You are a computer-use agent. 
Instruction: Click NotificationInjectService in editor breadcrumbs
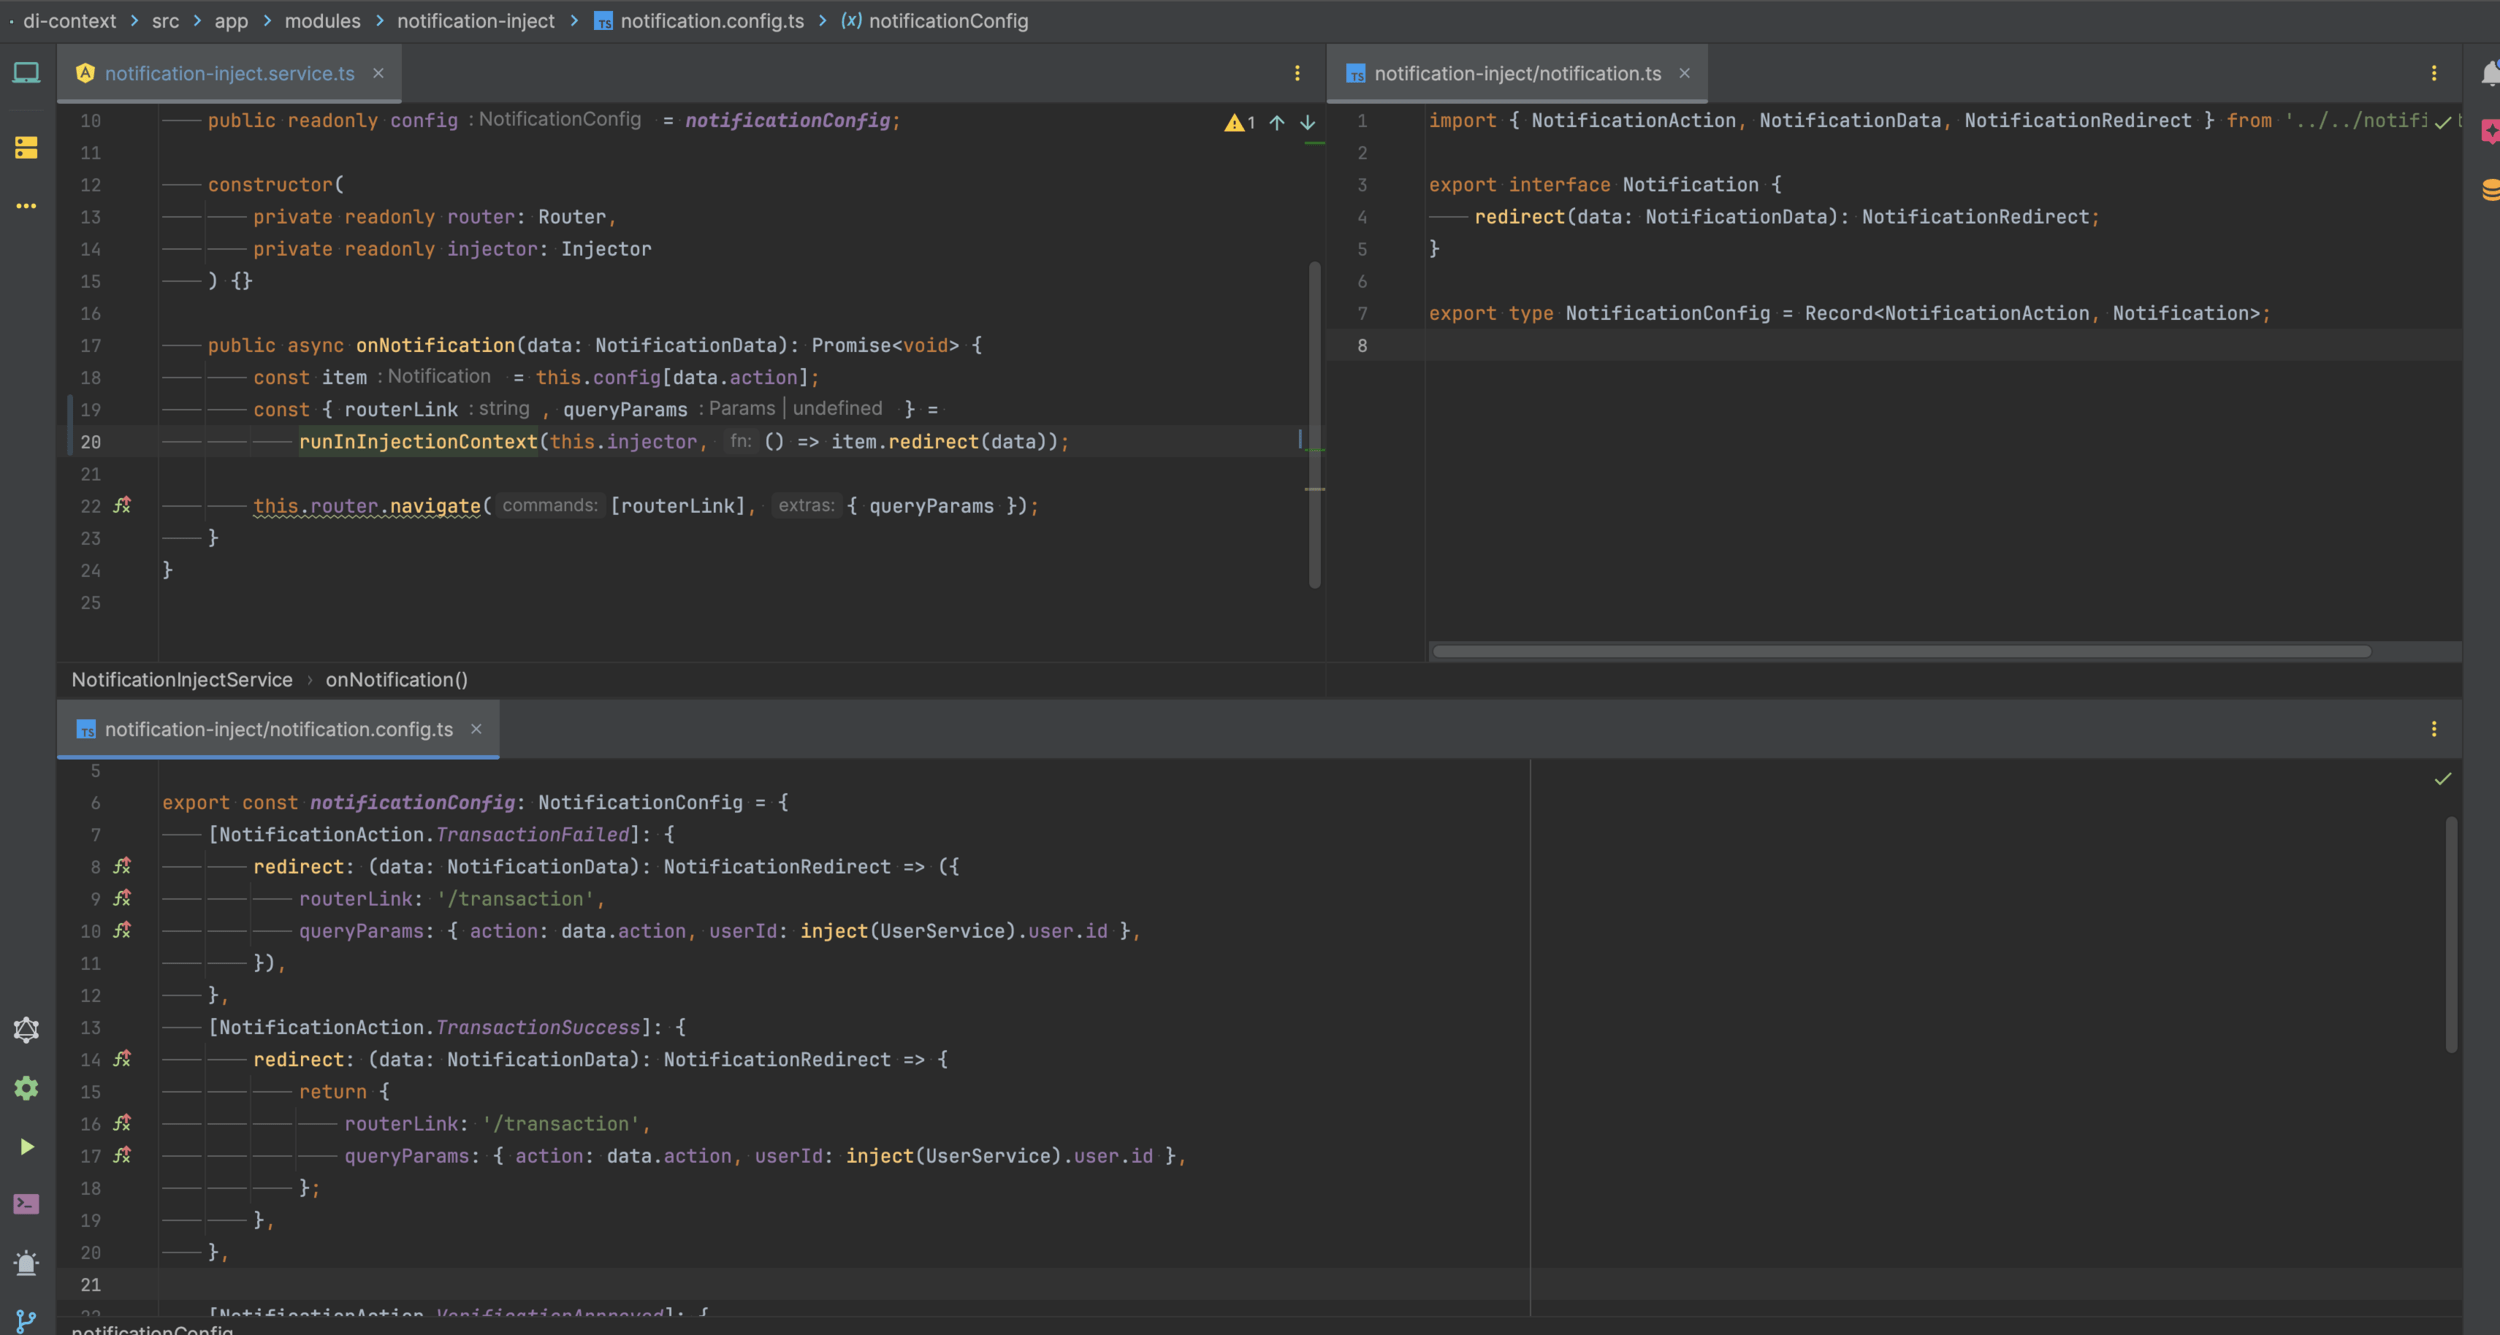pos(182,680)
